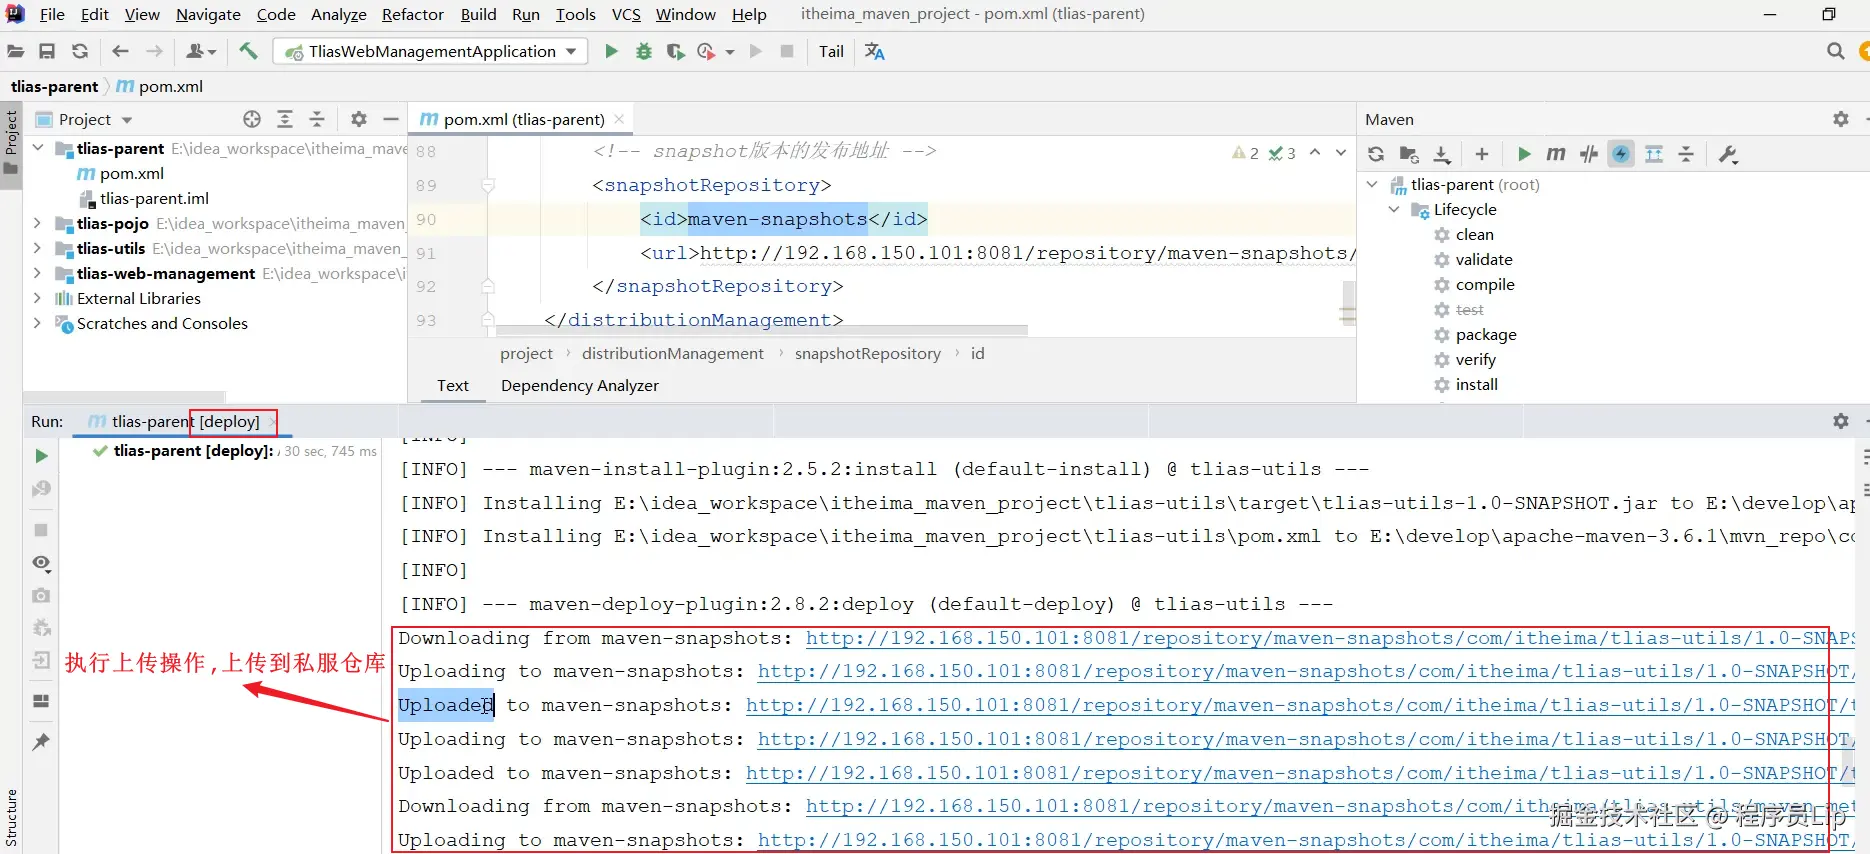Open the Build menu

[x=478, y=14]
